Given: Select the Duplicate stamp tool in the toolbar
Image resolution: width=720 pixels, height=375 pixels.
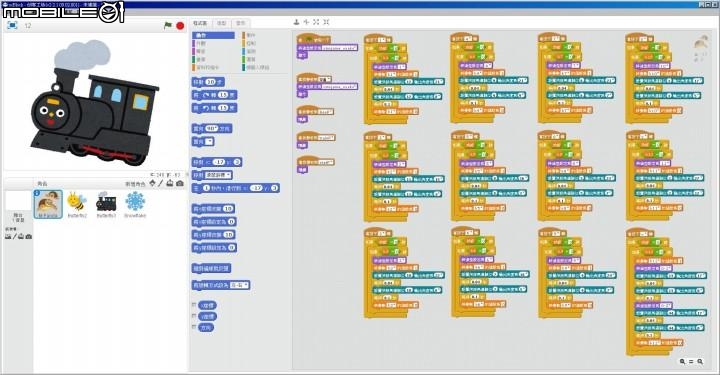Looking at the screenshot, I should (296, 22).
